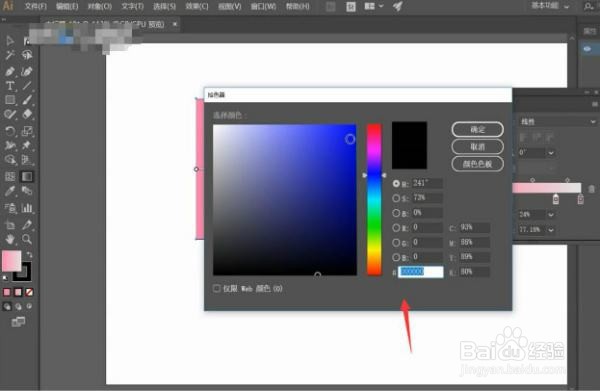Select the Shape Builder tool
This screenshot has height=391, width=600.
coord(10,160)
